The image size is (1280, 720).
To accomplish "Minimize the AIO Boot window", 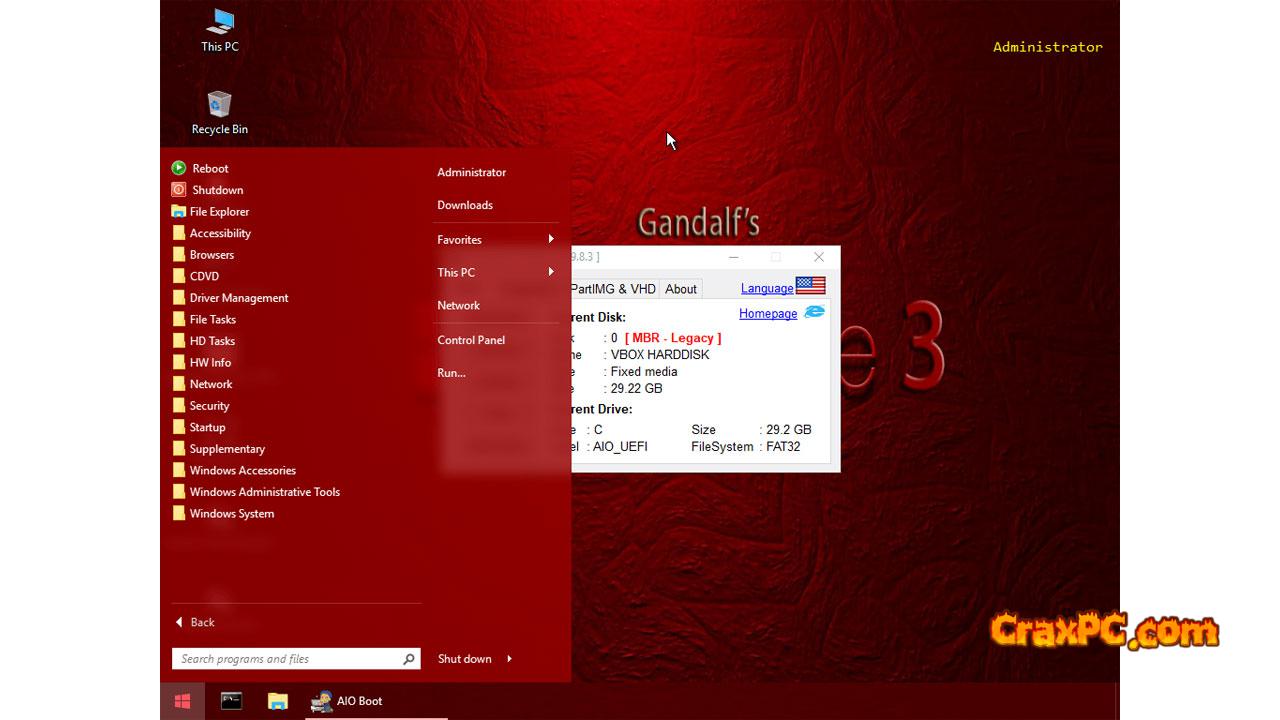I will coord(733,257).
